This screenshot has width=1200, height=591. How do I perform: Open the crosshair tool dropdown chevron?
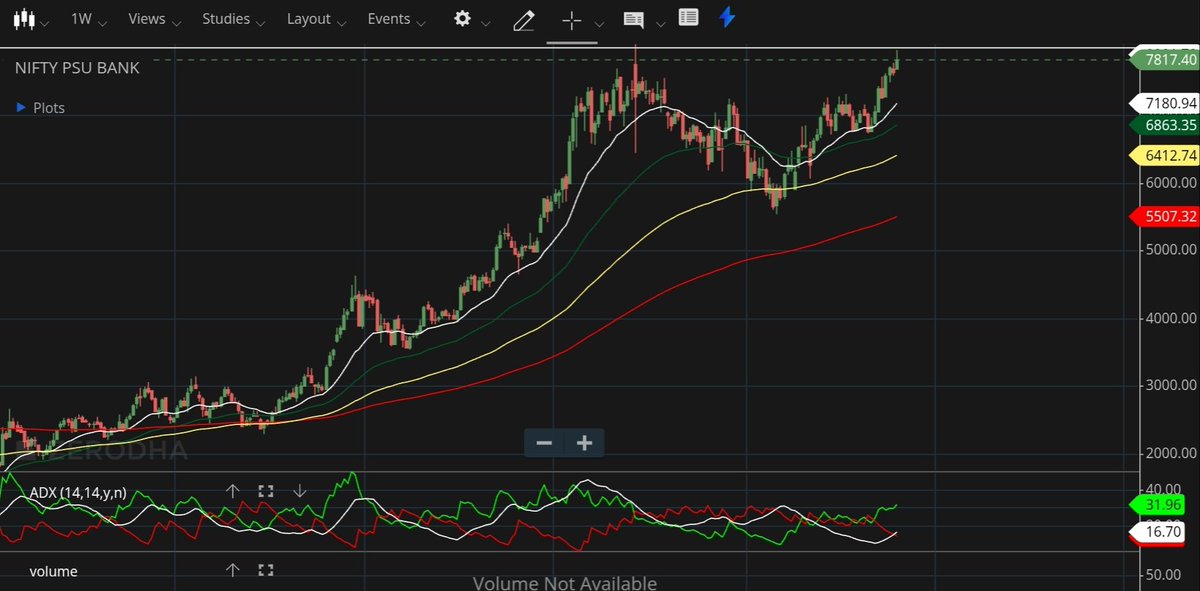[598, 22]
